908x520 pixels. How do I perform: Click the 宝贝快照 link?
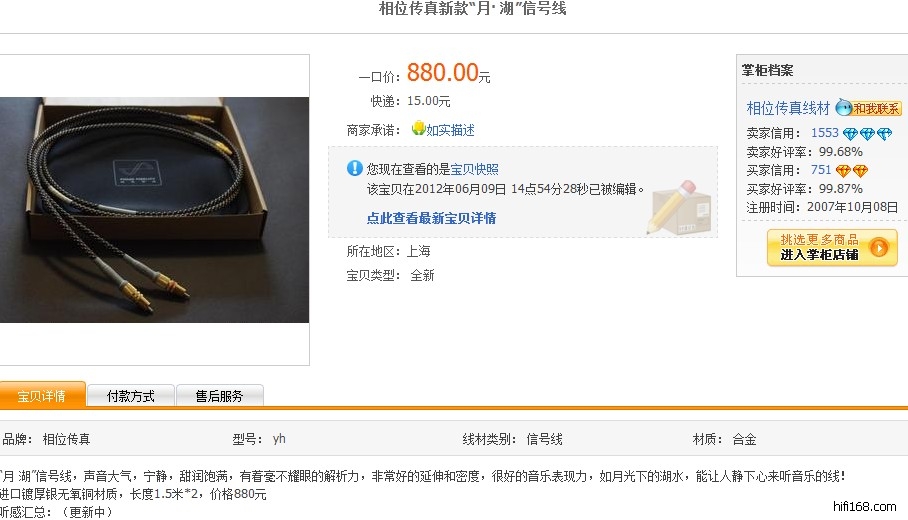pos(474,170)
